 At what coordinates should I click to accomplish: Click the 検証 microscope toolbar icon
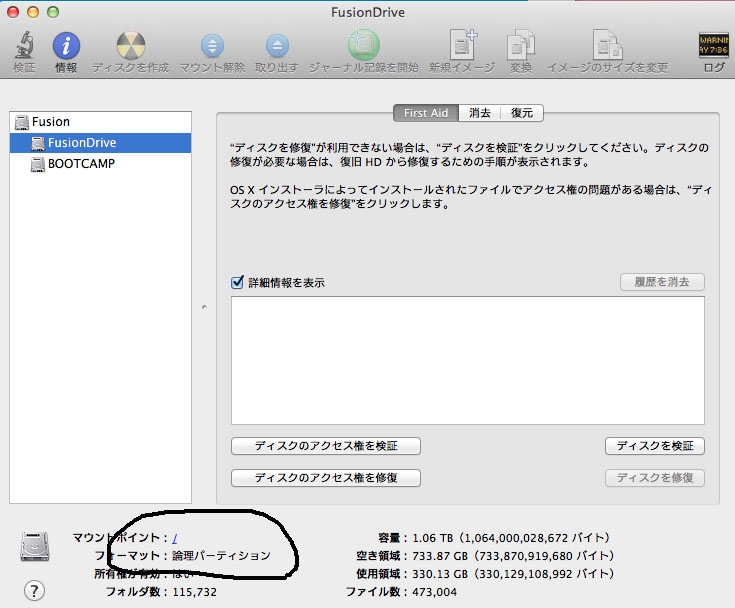coord(23,45)
